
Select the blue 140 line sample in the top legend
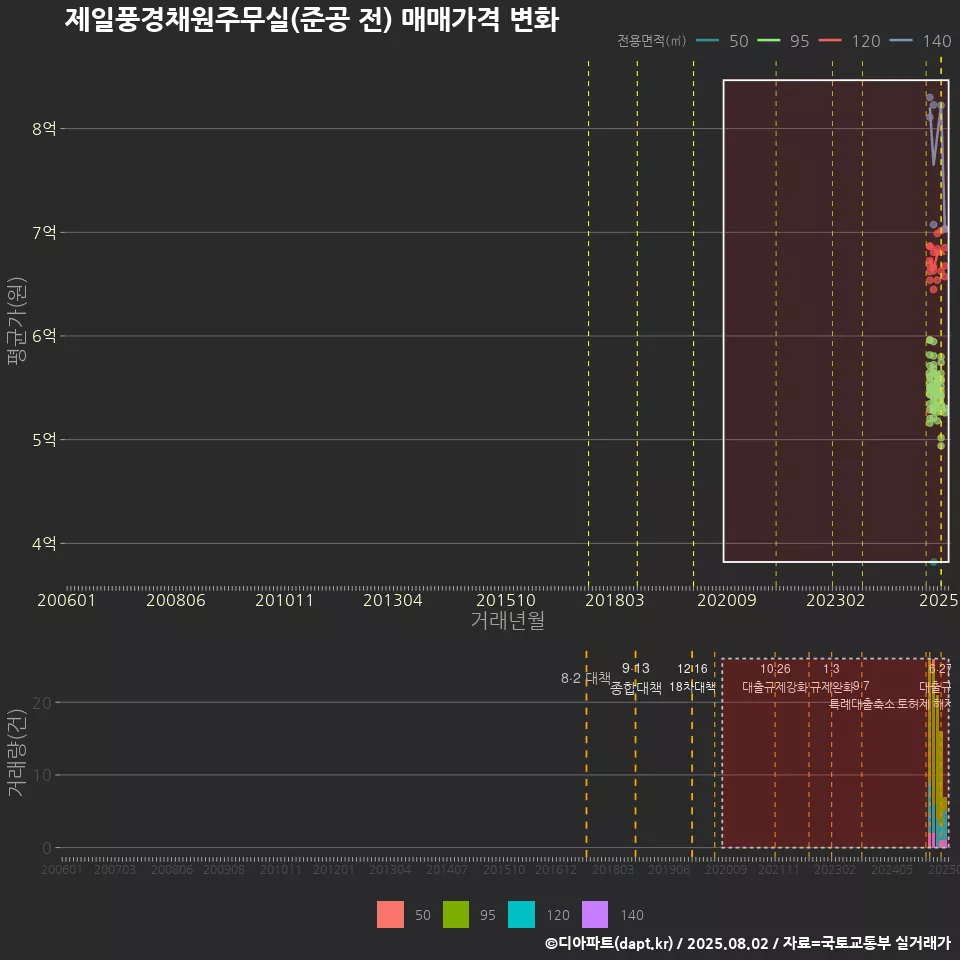901,40
